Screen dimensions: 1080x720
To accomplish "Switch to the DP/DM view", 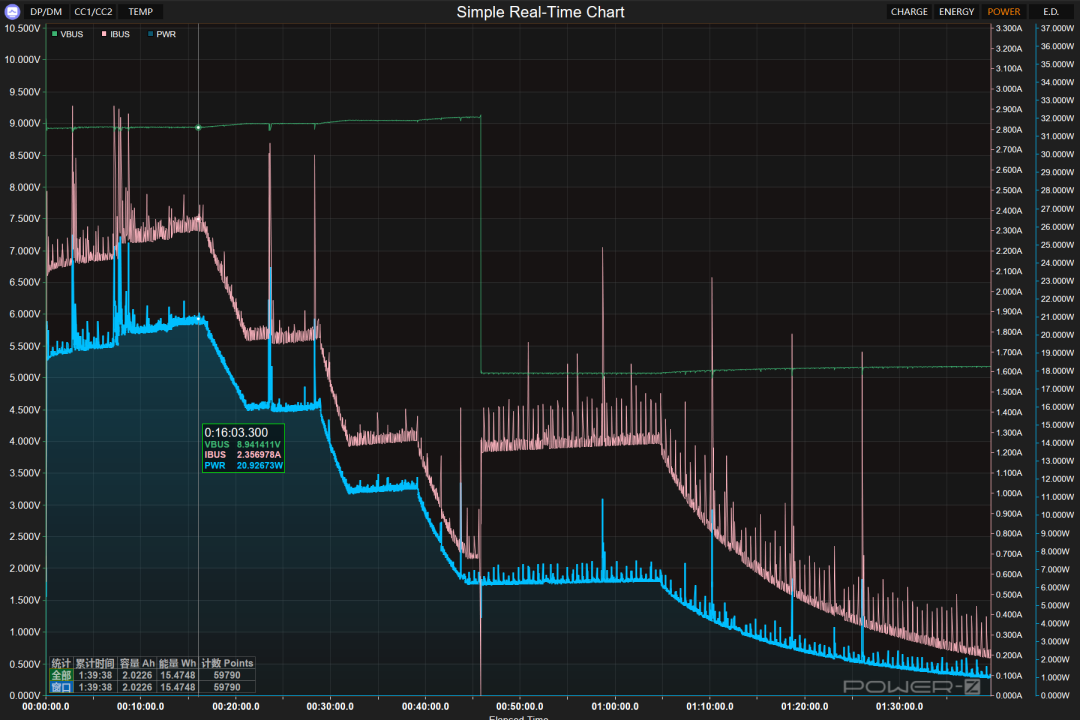I will click(x=47, y=12).
